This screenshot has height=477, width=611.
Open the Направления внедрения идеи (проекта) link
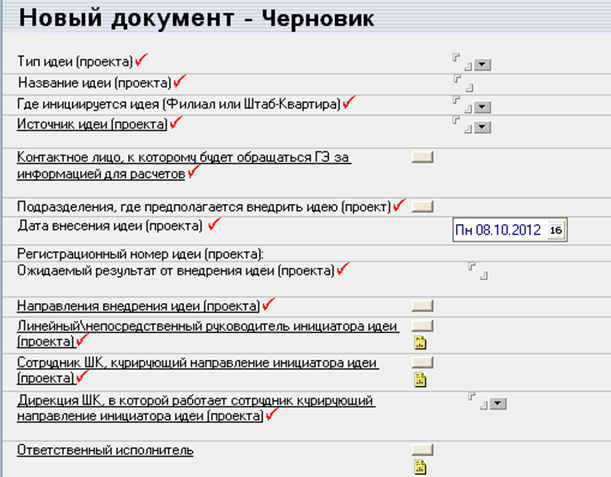tap(138, 306)
